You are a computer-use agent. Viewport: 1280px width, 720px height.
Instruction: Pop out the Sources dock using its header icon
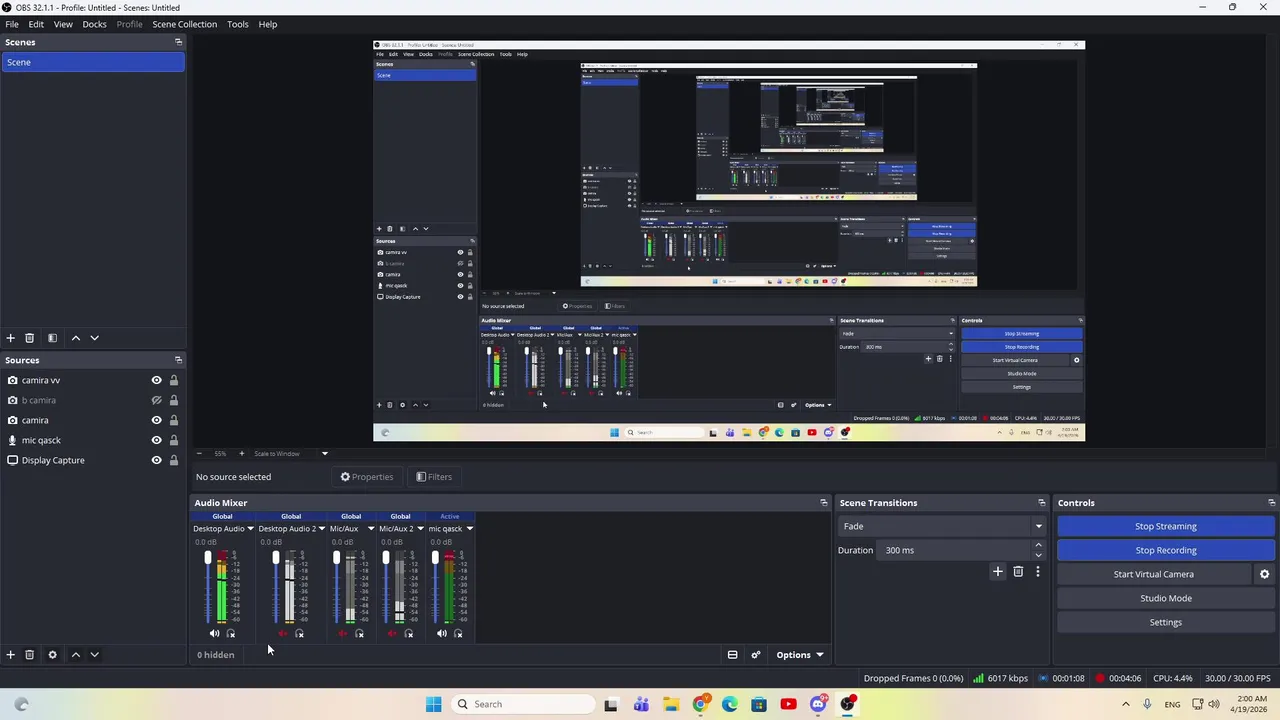click(x=178, y=360)
